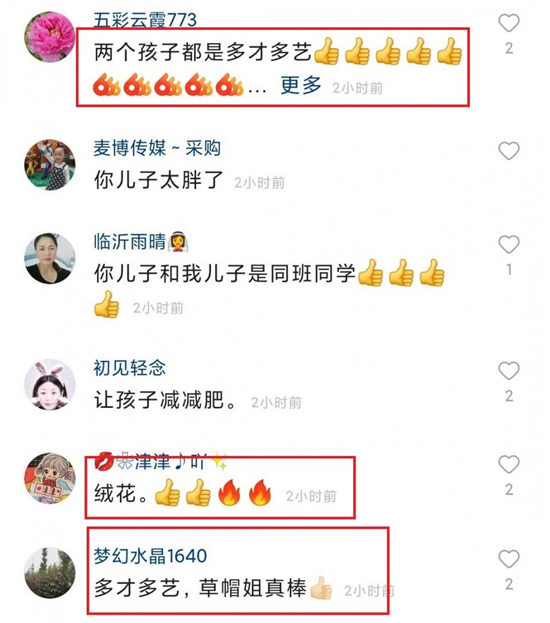This screenshot has width=550, height=623.
Task: Open username 五彩云霞773
Action: coord(145,20)
